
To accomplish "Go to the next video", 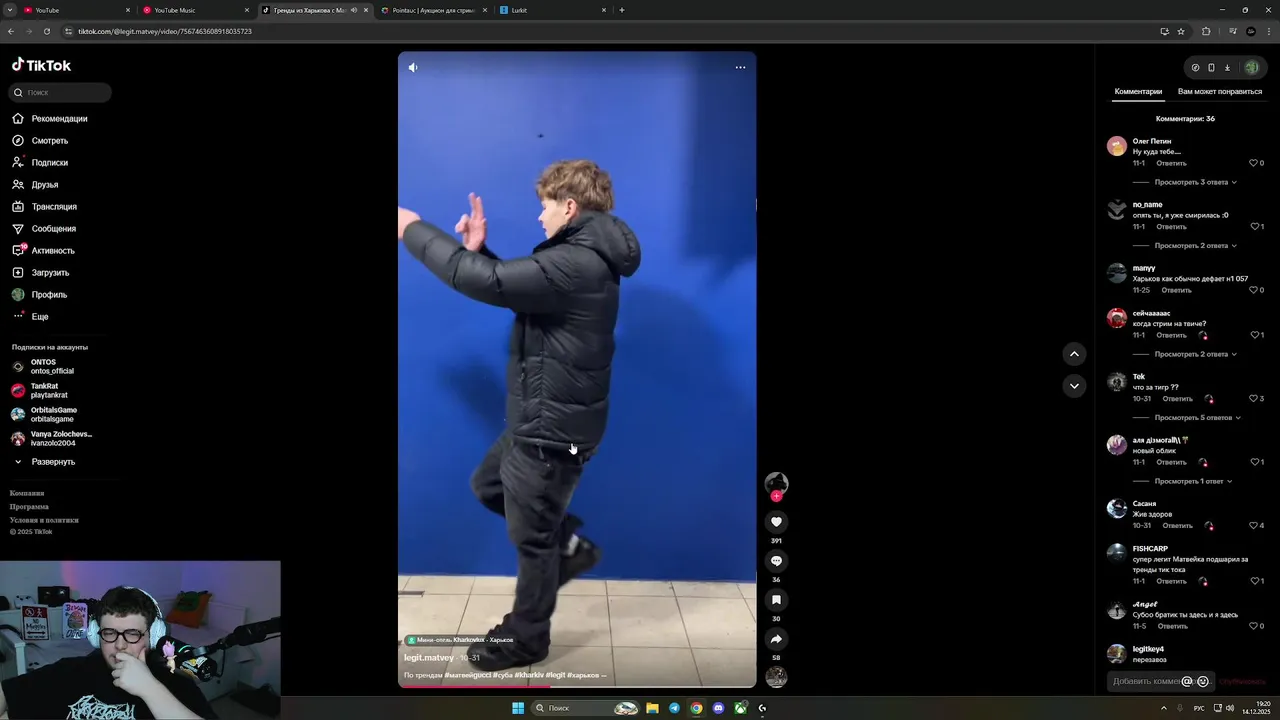I will [1074, 385].
